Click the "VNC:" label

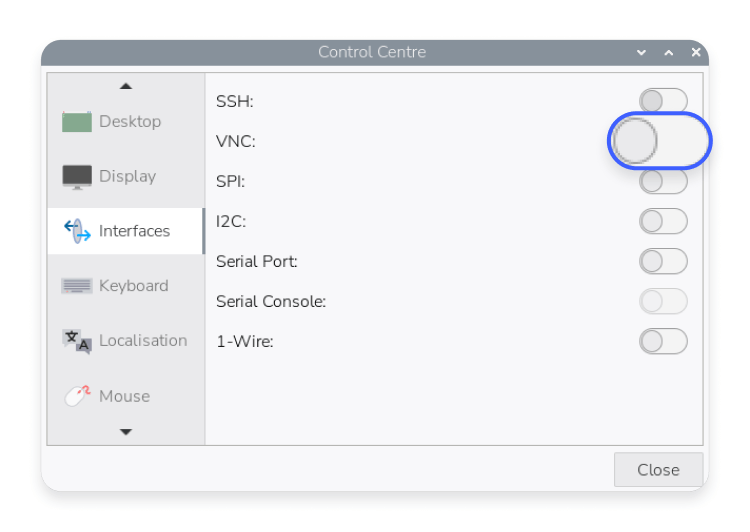(x=236, y=142)
